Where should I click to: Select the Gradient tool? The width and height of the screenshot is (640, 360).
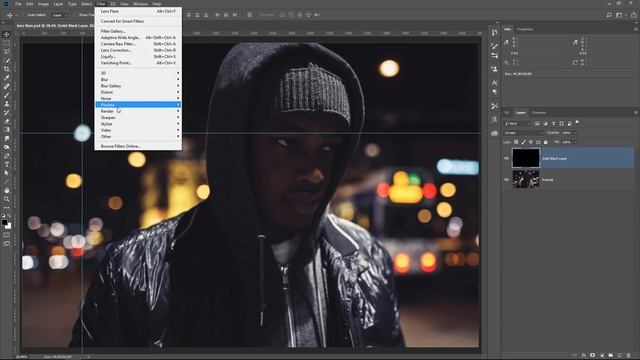coord(7,130)
